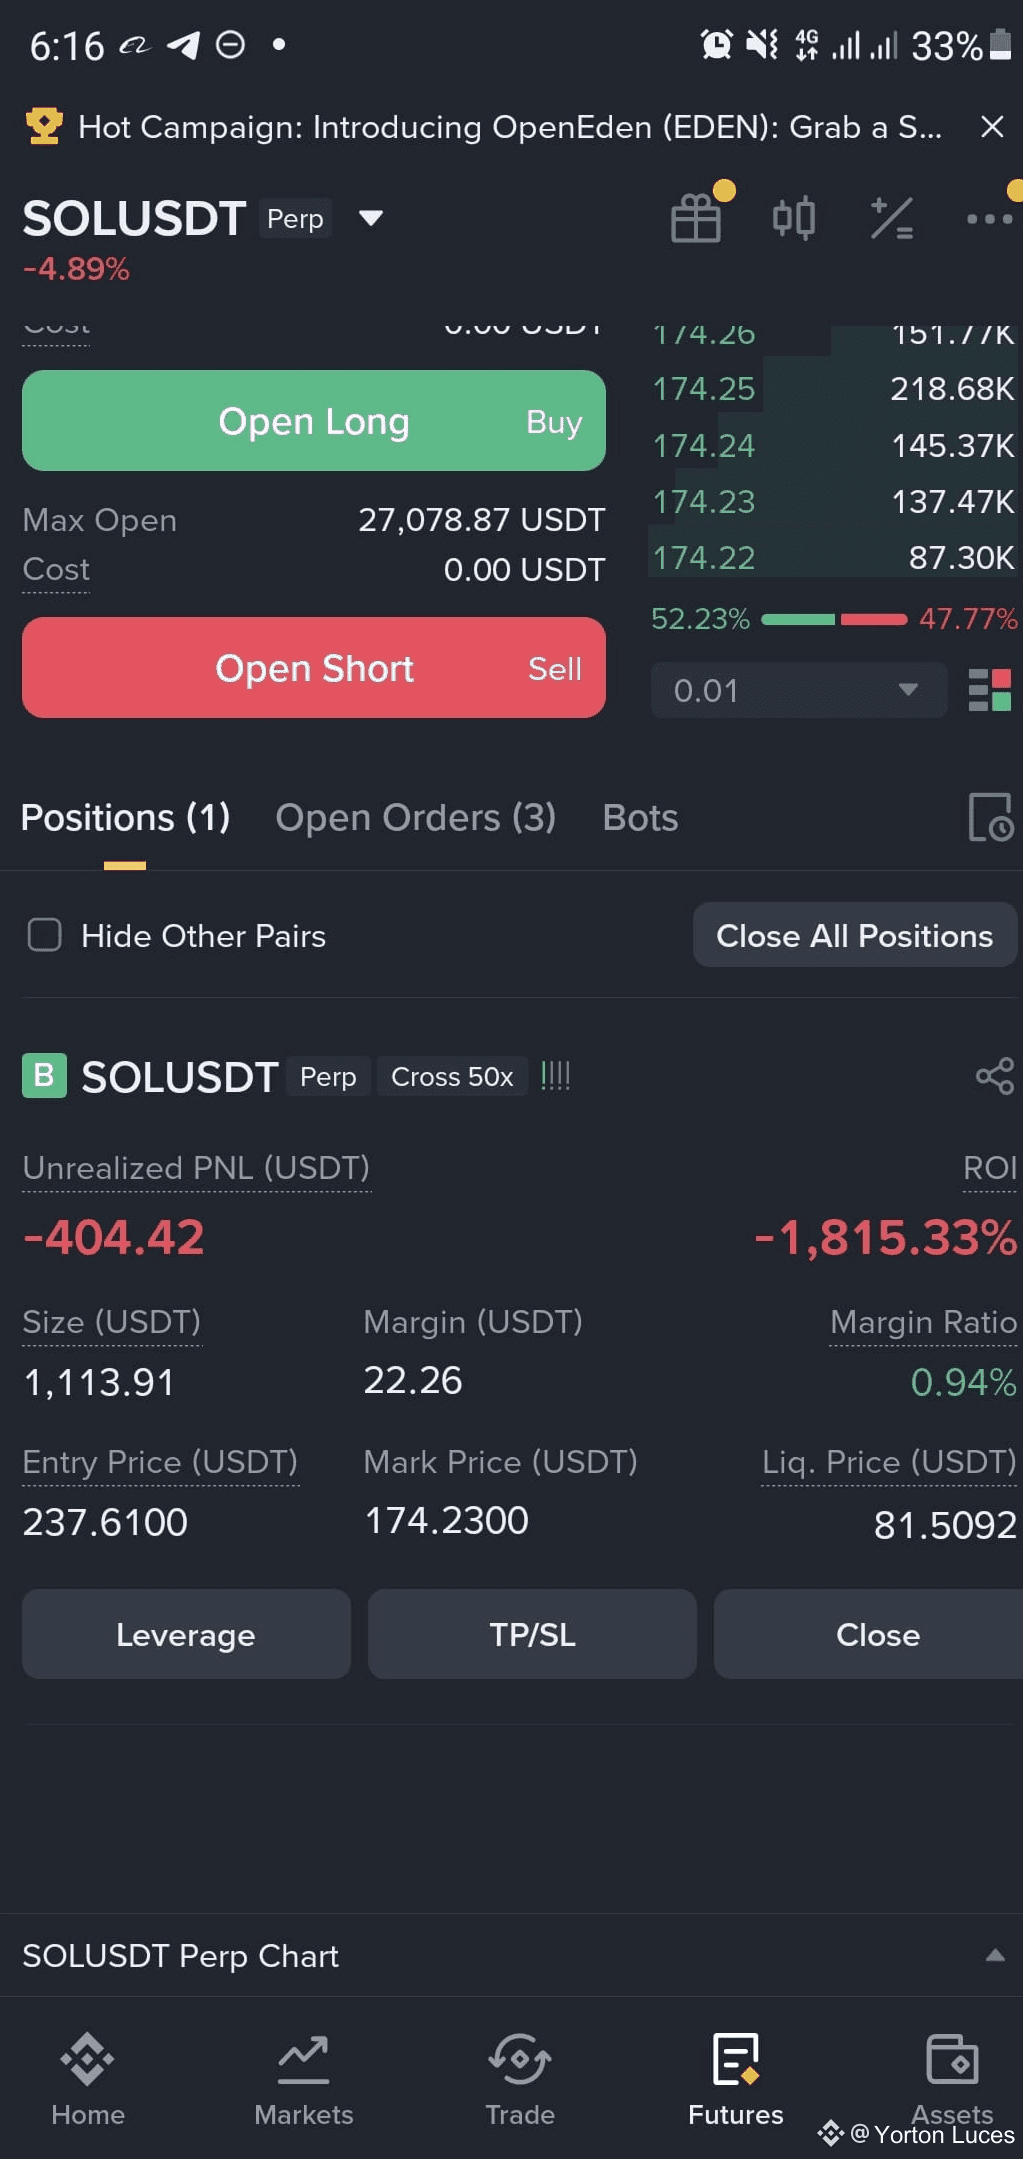Open the three-dot more options menu

(x=989, y=218)
